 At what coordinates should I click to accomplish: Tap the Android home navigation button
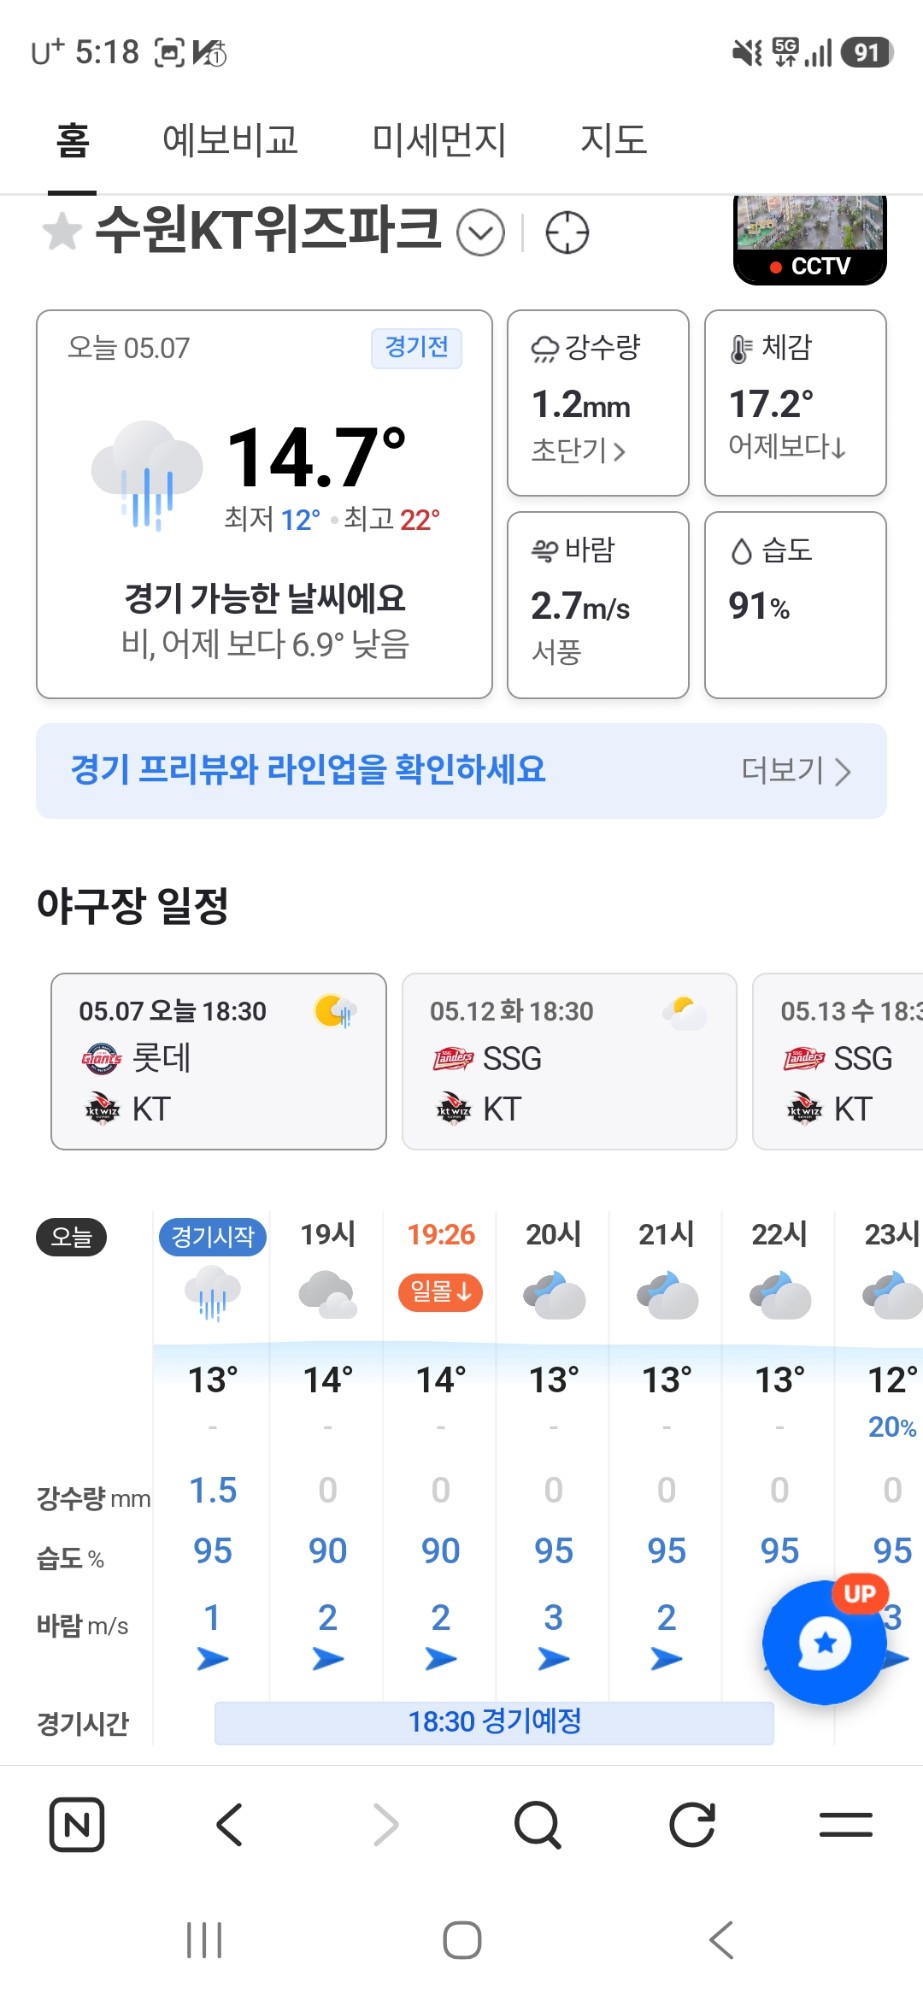pos(462,1940)
